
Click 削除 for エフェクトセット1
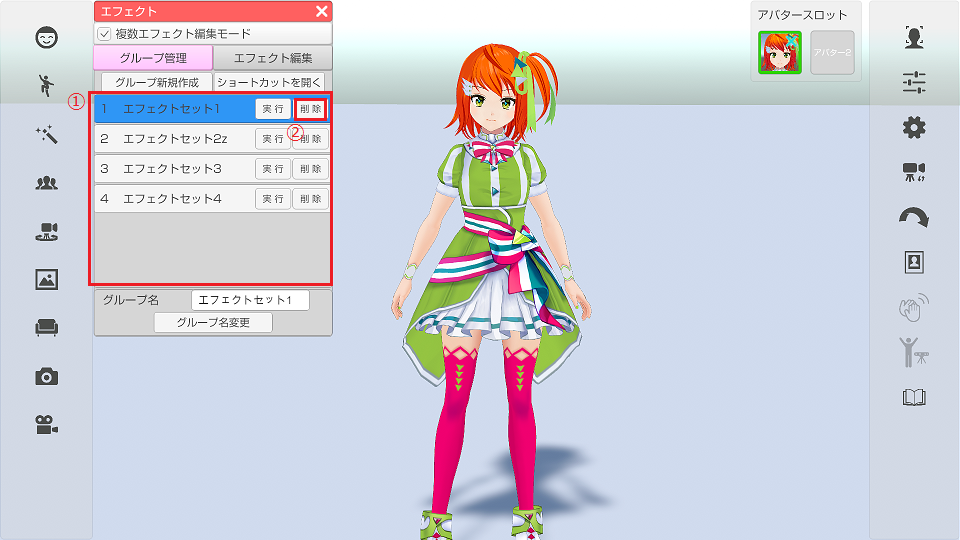310,109
